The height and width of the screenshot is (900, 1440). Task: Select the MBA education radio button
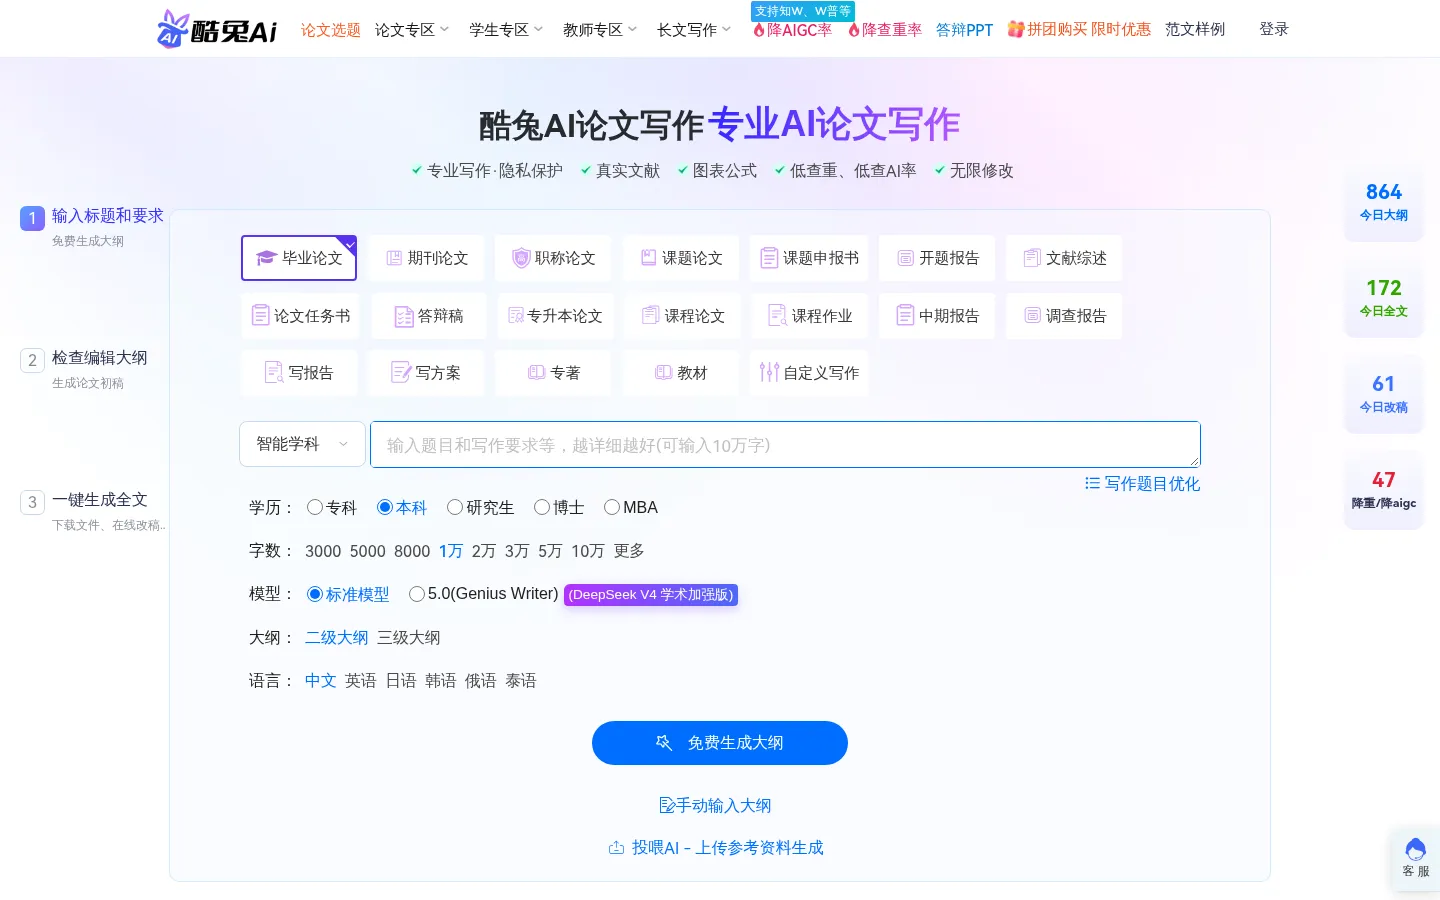(612, 507)
